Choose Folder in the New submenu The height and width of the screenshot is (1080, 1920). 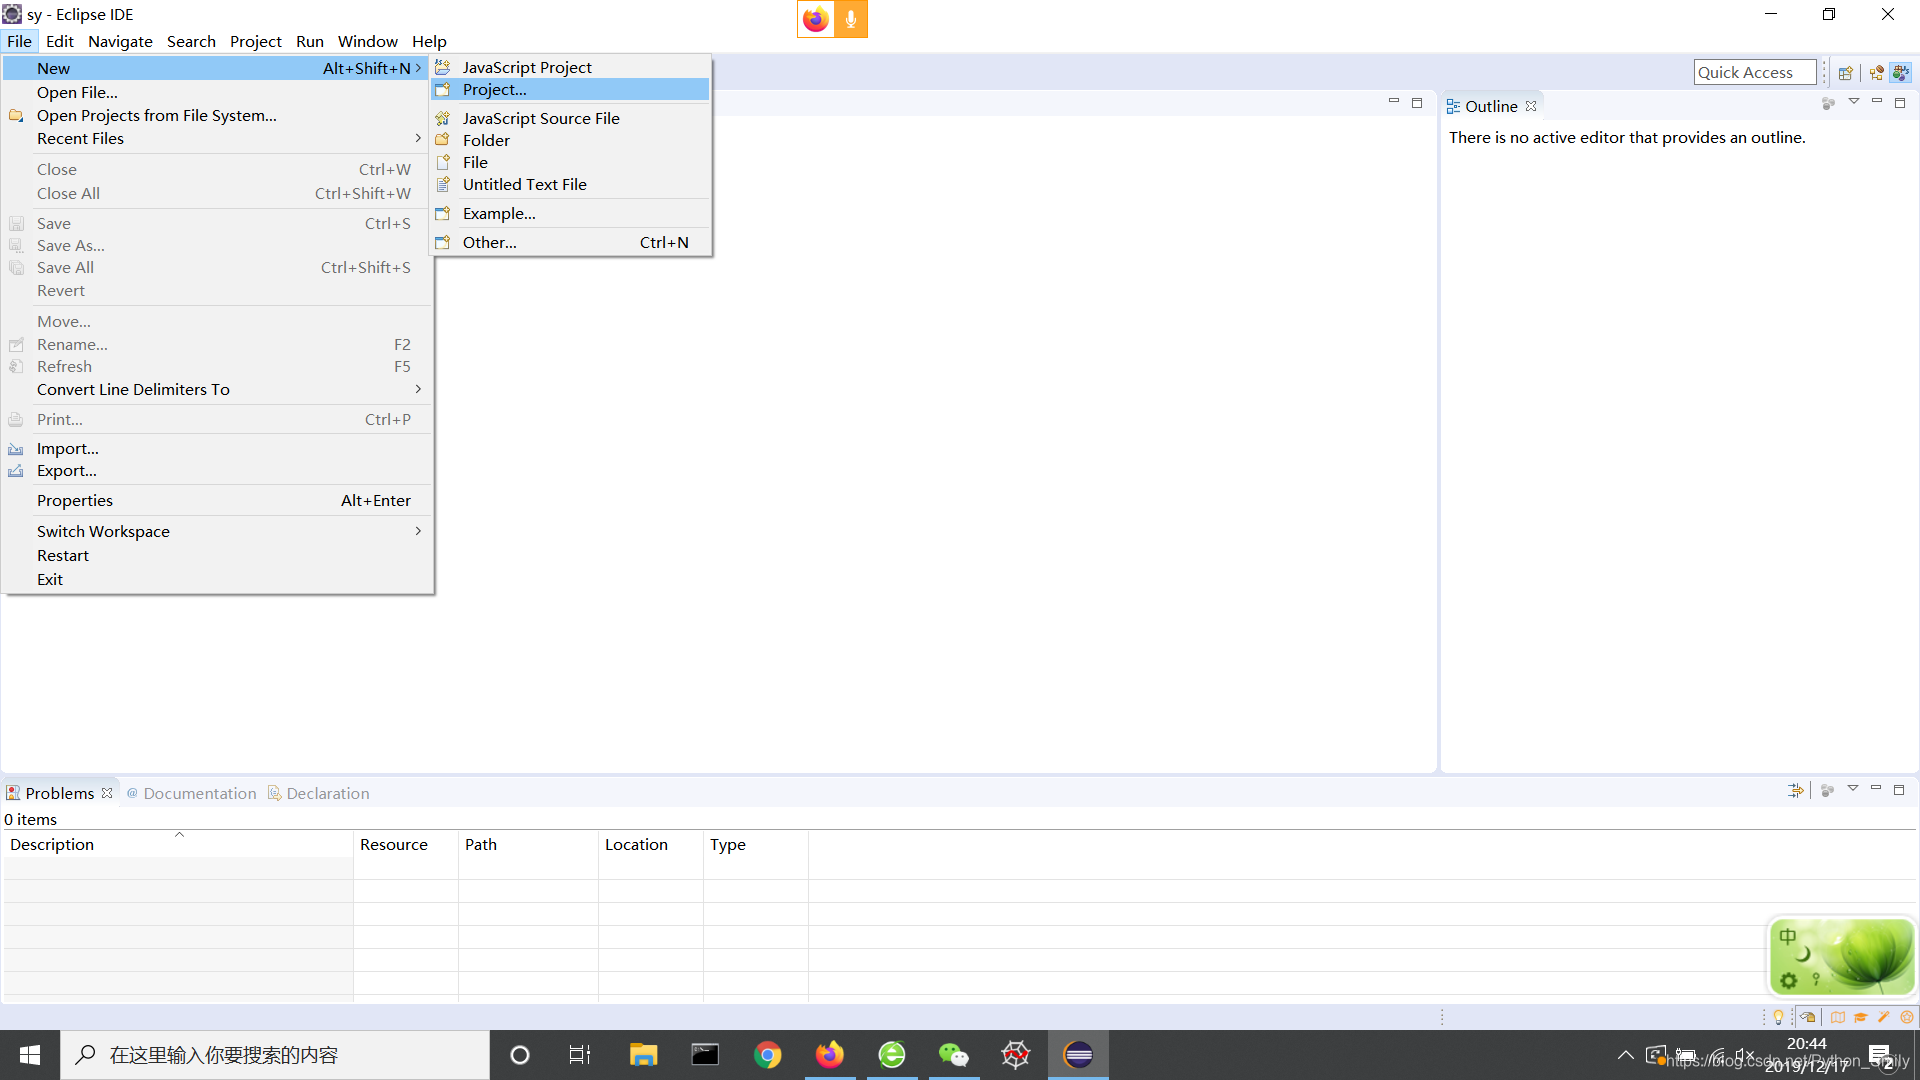(x=571, y=140)
